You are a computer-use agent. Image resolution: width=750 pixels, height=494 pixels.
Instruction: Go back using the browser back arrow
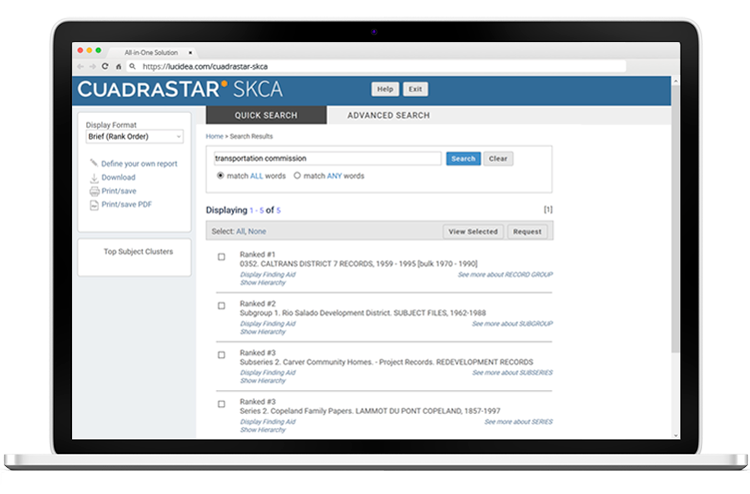pos(81,66)
